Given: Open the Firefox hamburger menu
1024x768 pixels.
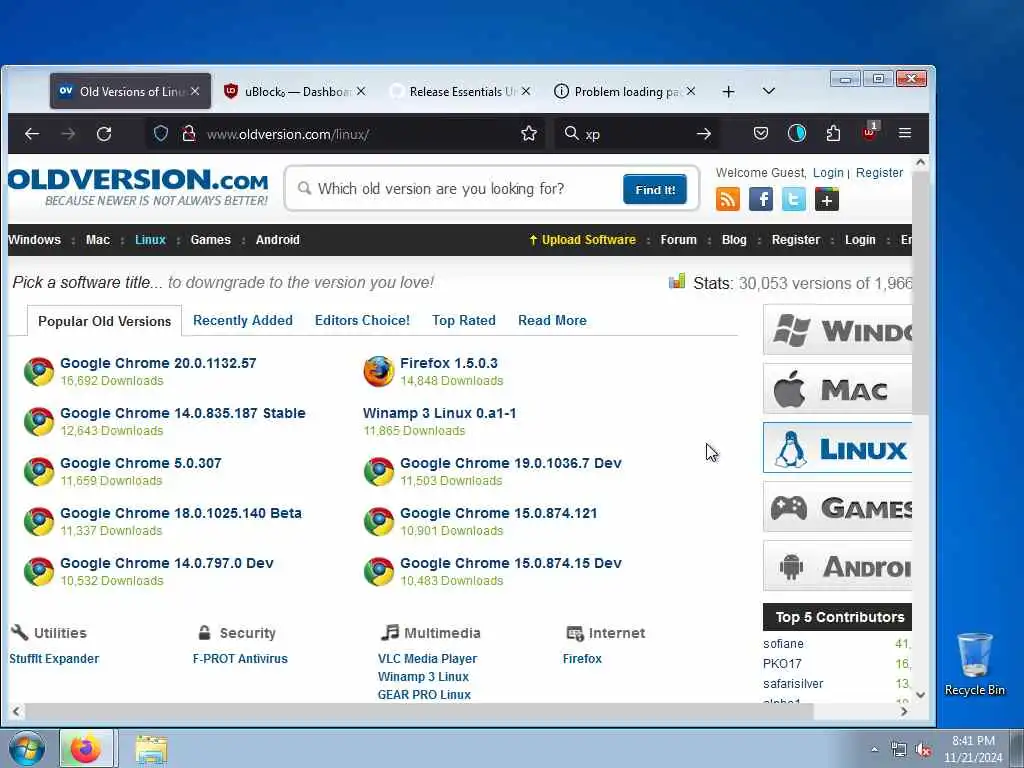Looking at the screenshot, I should pyautogui.click(x=904, y=133).
